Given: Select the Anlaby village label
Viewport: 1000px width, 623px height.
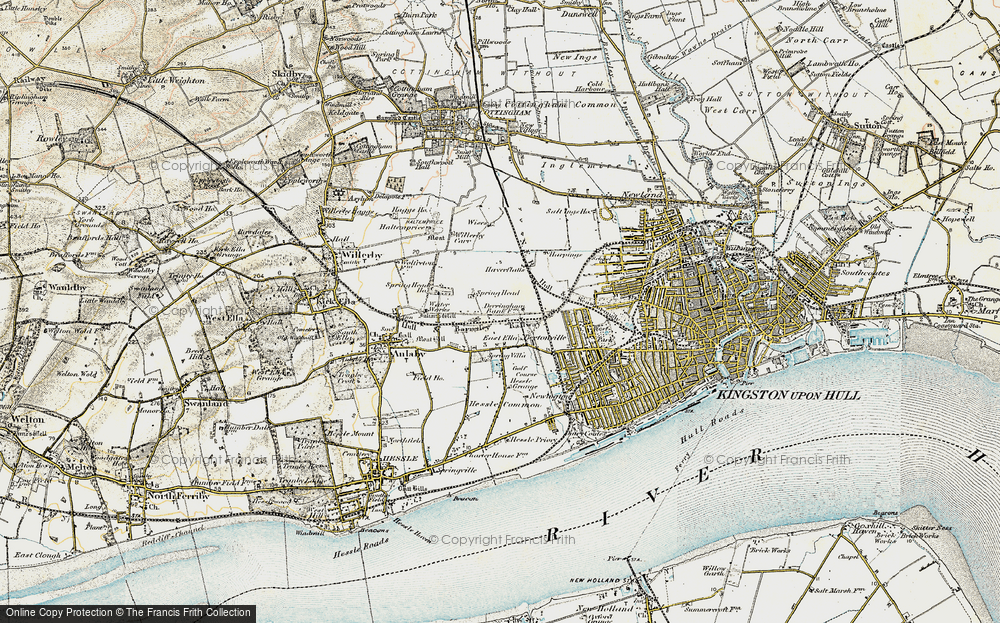Looking at the screenshot, I should [407, 353].
